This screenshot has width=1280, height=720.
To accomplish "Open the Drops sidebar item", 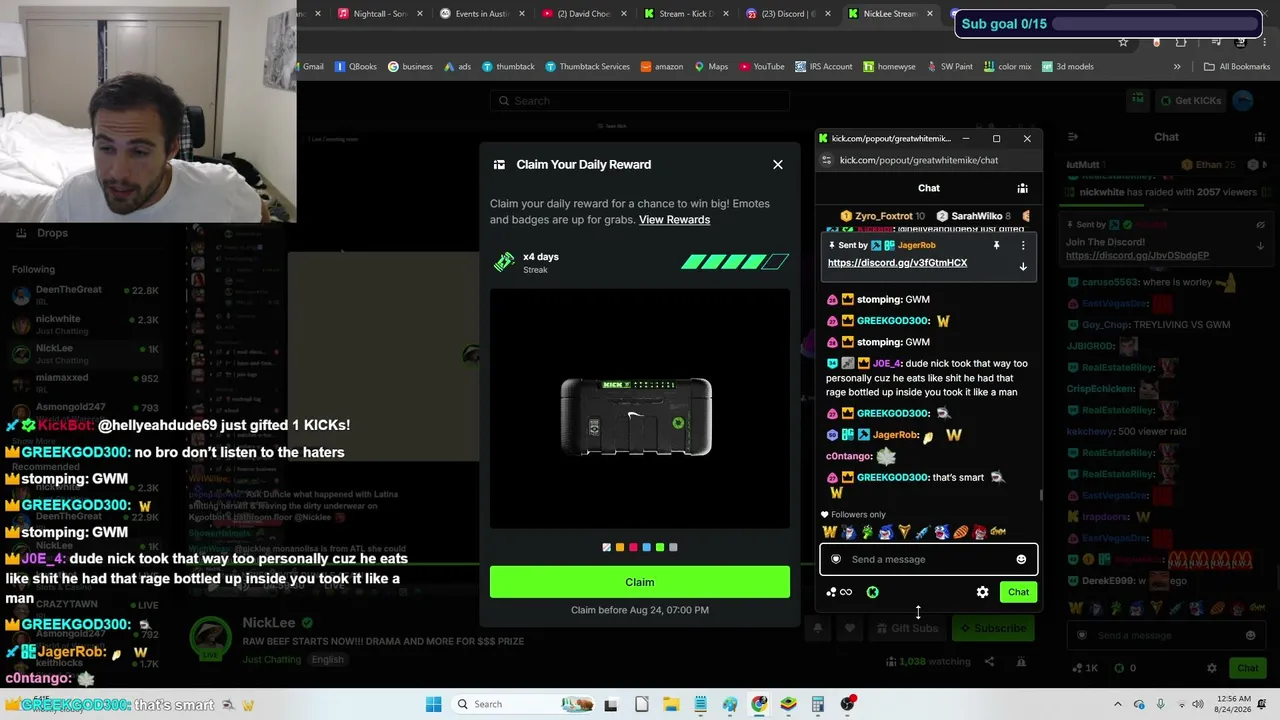I will pos(40,233).
